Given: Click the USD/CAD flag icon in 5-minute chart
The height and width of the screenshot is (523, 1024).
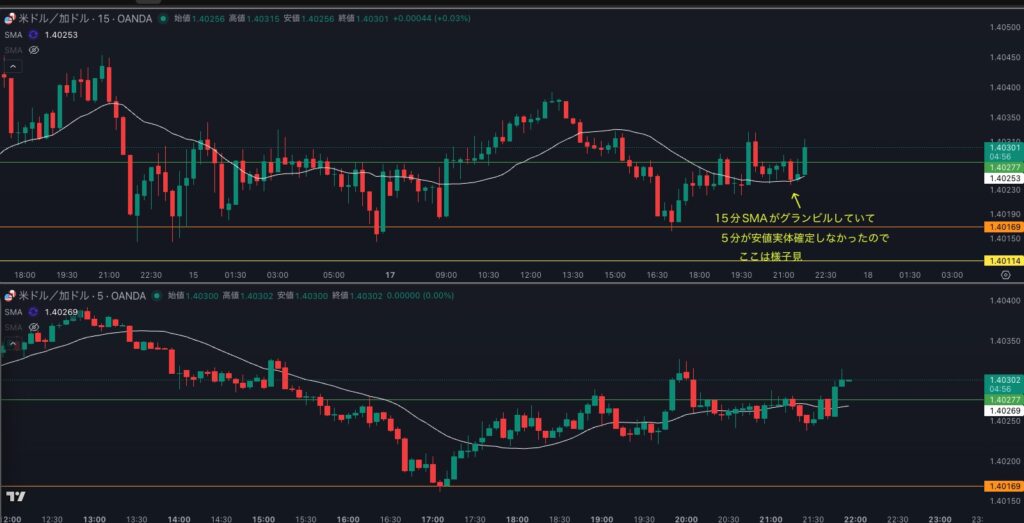Looking at the screenshot, I should [9, 296].
